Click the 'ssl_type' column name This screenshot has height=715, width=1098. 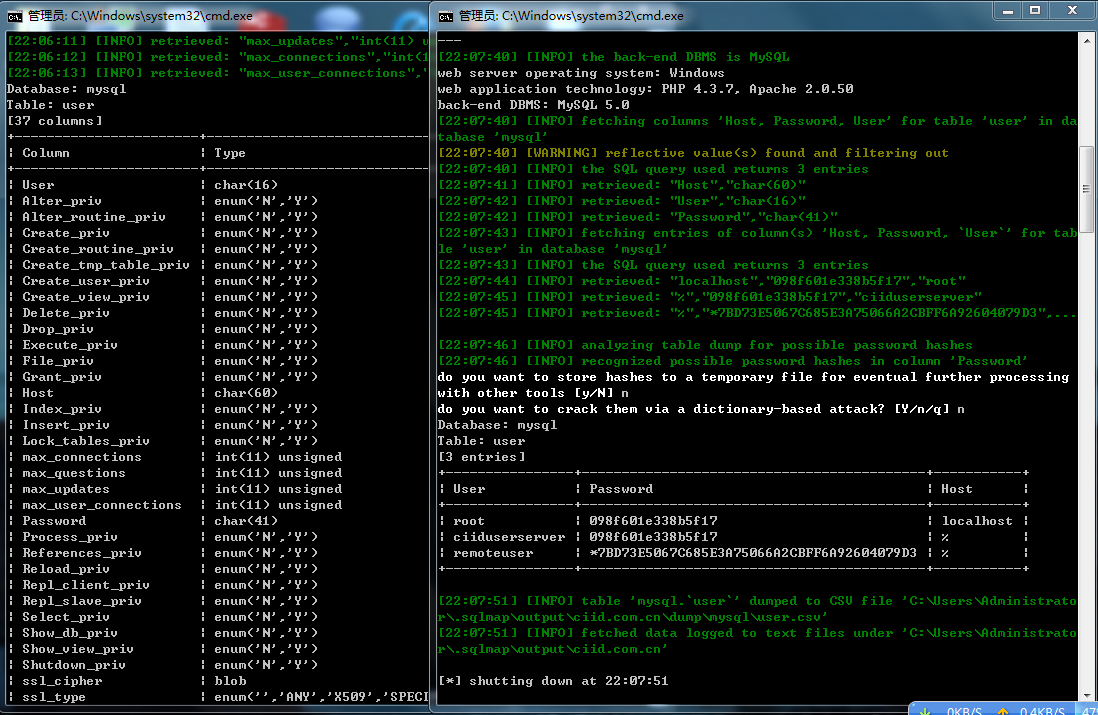click(x=54, y=697)
